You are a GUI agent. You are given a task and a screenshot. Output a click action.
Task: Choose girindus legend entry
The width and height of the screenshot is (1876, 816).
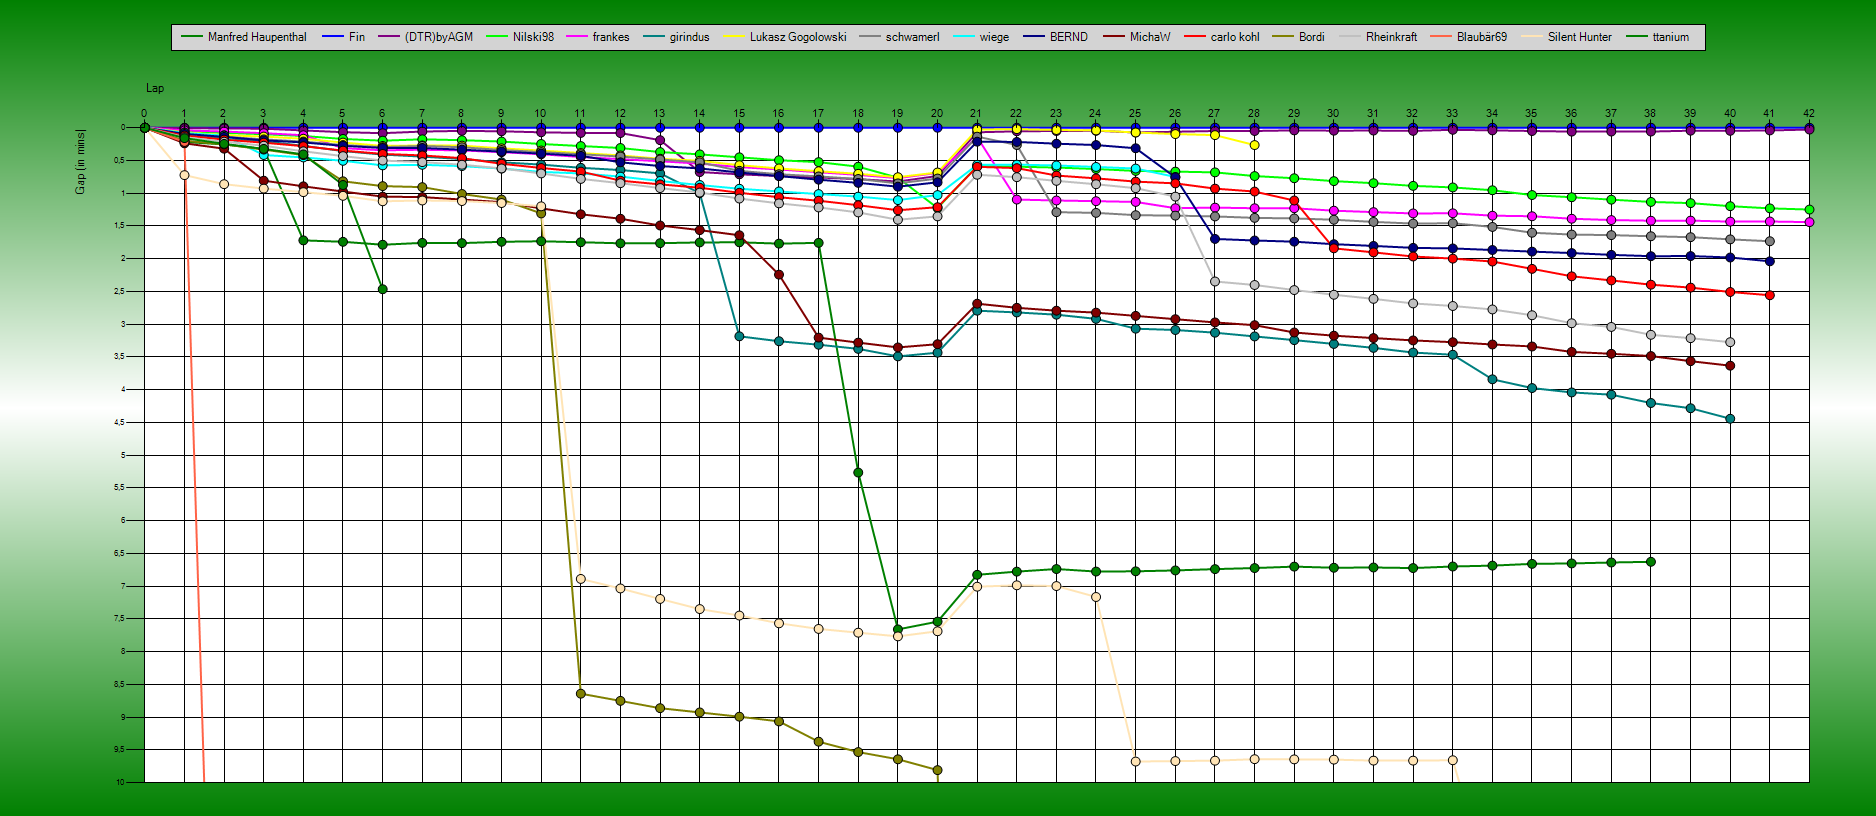click(x=689, y=37)
